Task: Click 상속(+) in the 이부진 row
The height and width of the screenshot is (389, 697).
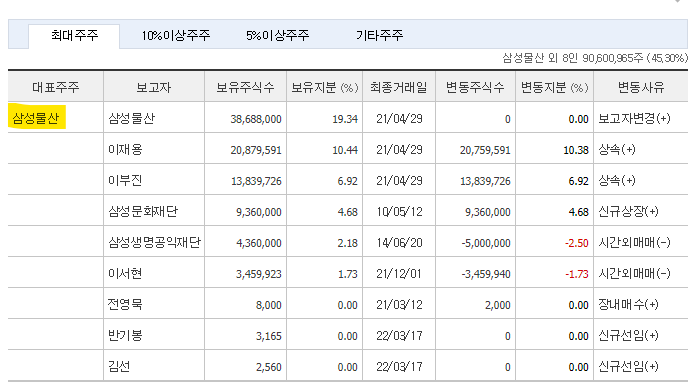Action: pyautogui.click(x=617, y=180)
